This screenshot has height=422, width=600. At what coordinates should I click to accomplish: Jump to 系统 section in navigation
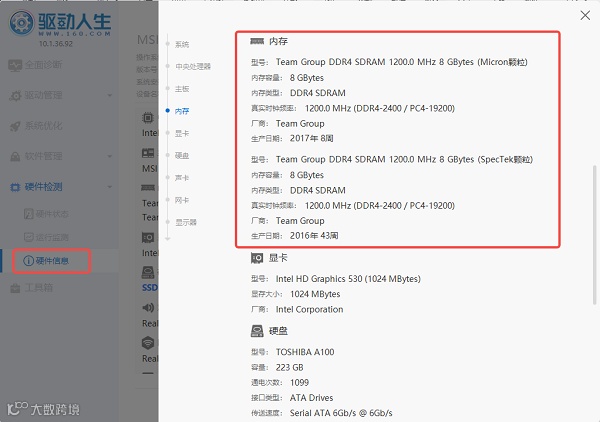coord(182,44)
